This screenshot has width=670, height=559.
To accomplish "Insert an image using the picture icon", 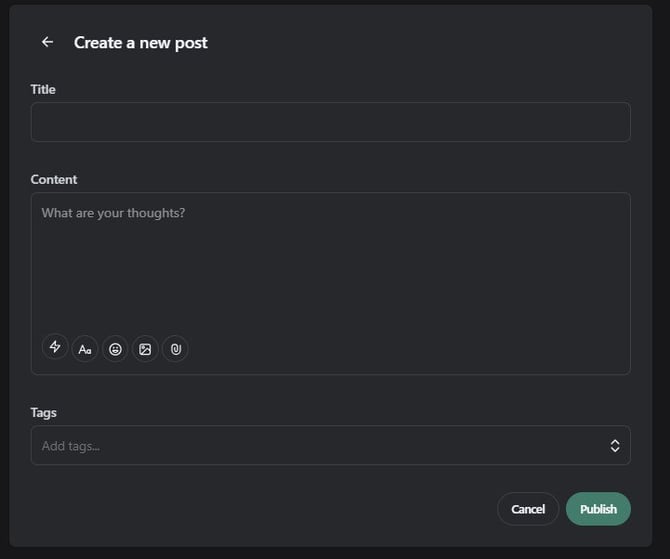I will coord(145,349).
